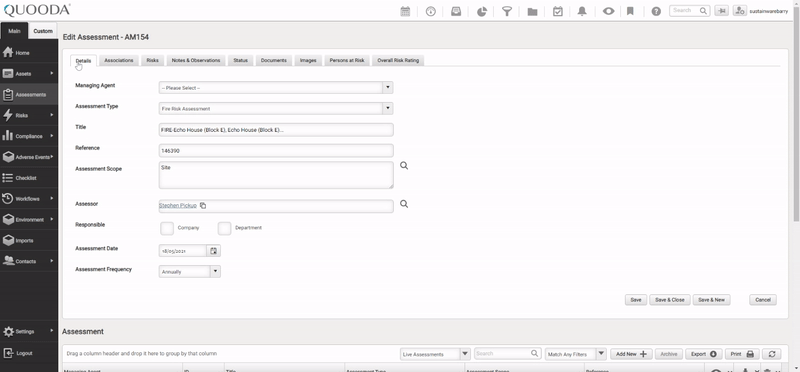The height and width of the screenshot is (372, 800).
Task: Click the Title input field
Action: [276, 130]
